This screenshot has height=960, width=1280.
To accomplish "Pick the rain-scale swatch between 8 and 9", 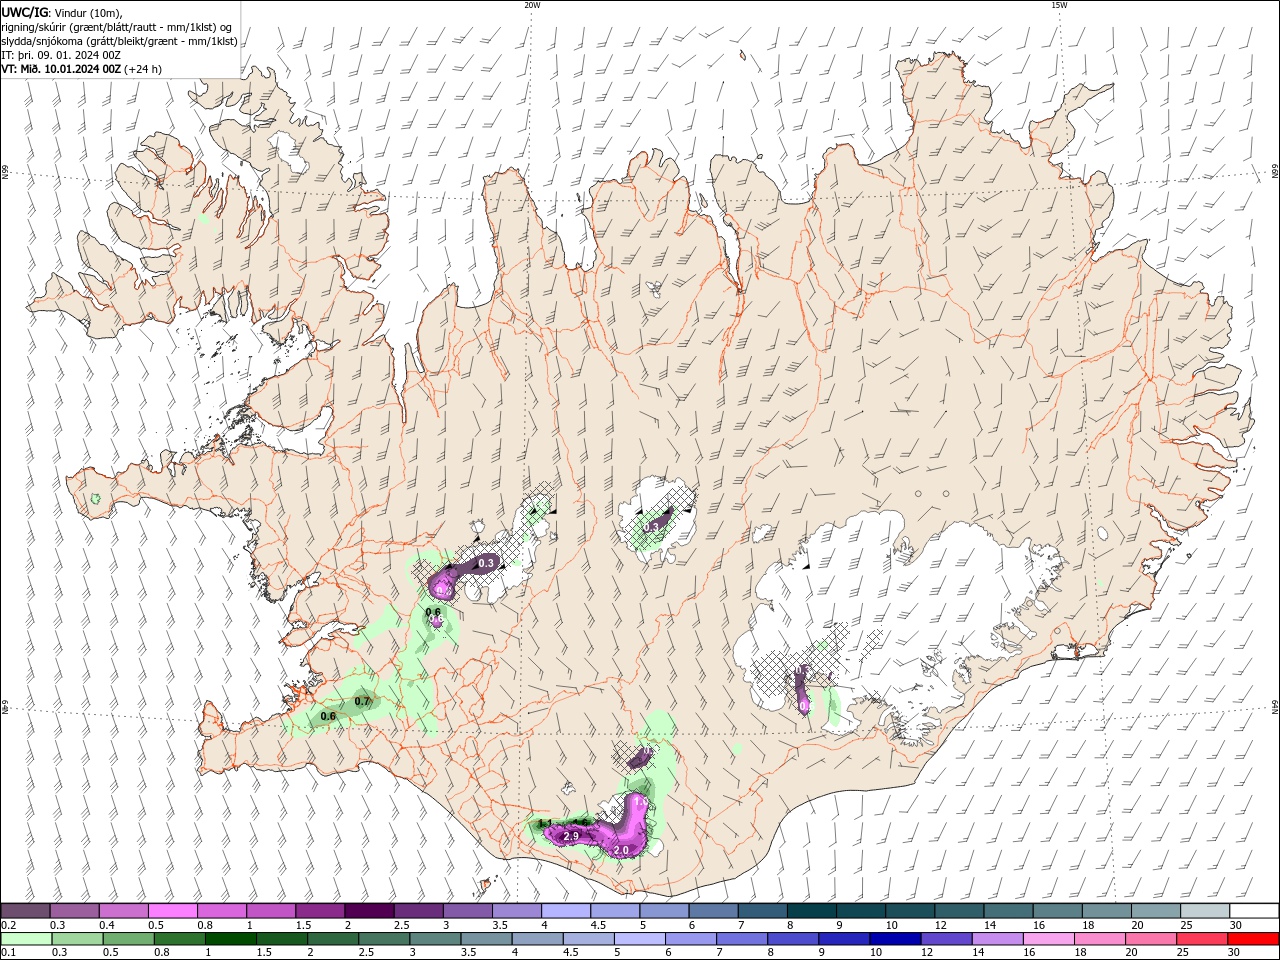I will [794, 939].
